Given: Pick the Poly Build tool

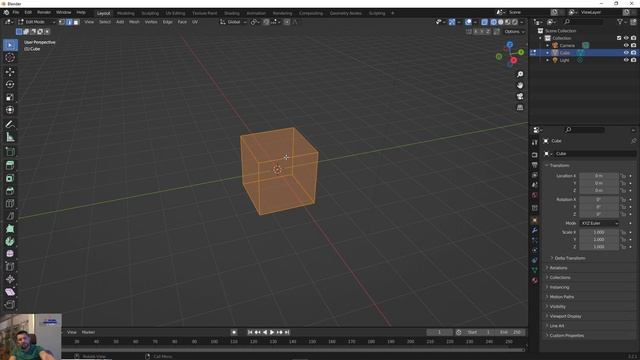Looking at the screenshot, I should pyautogui.click(x=10, y=229).
